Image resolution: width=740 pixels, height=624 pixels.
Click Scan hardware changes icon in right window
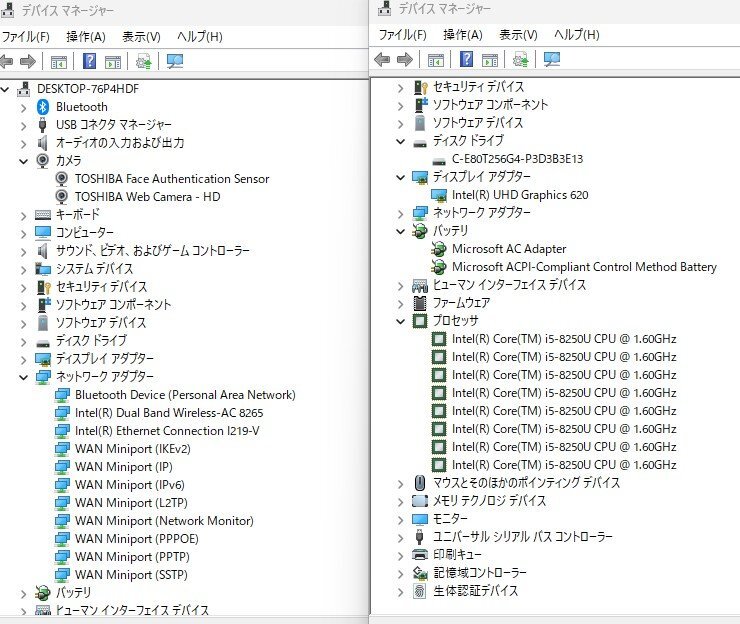pyautogui.click(x=552, y=59)
